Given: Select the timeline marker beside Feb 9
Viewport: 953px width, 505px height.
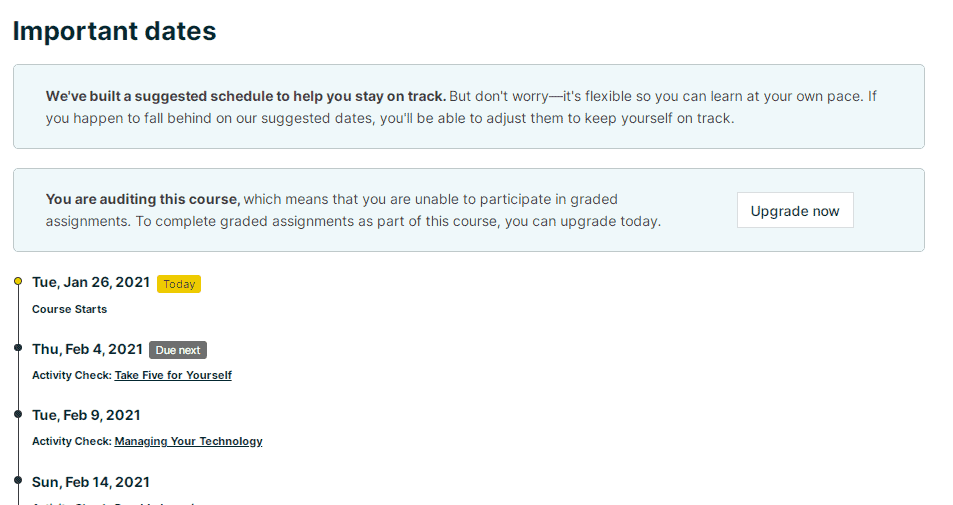Looking at the screenshot, I should click(18, 414).
